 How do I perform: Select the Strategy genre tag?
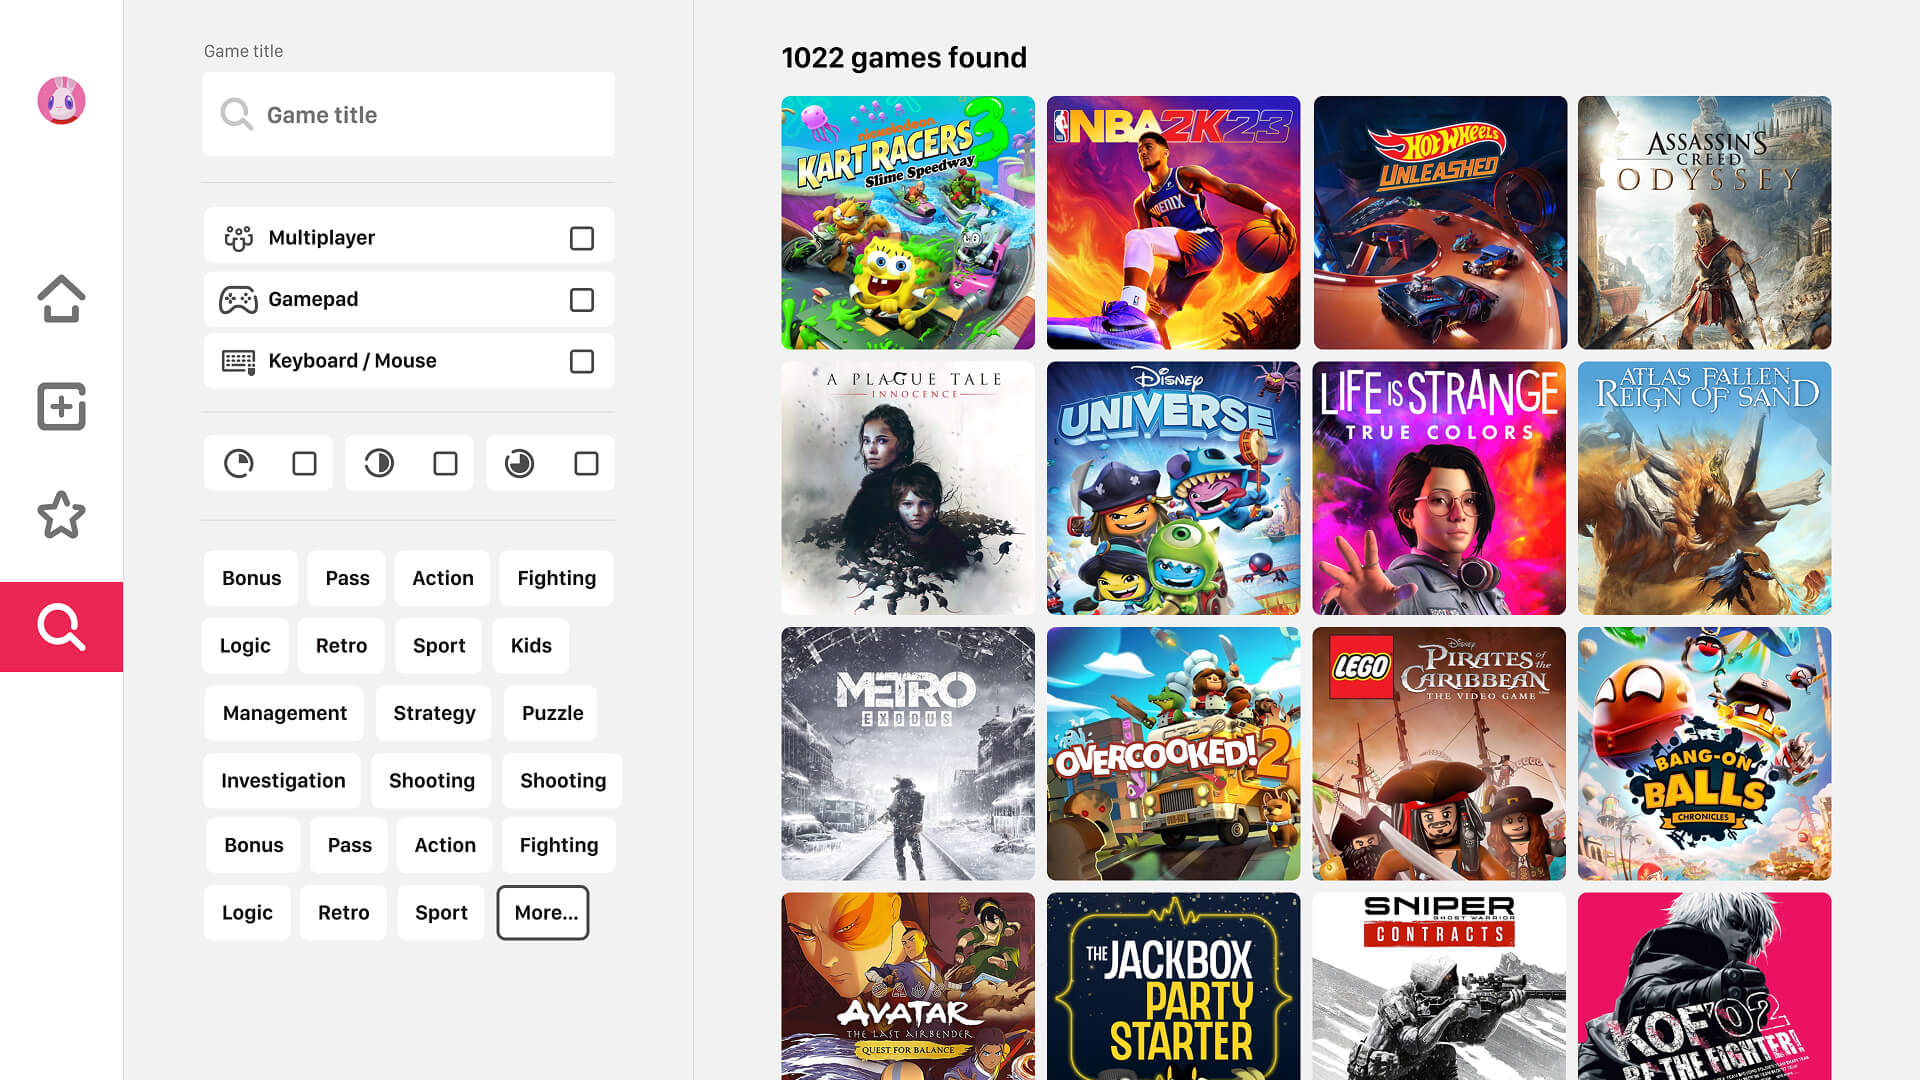[x=434, y=713]
